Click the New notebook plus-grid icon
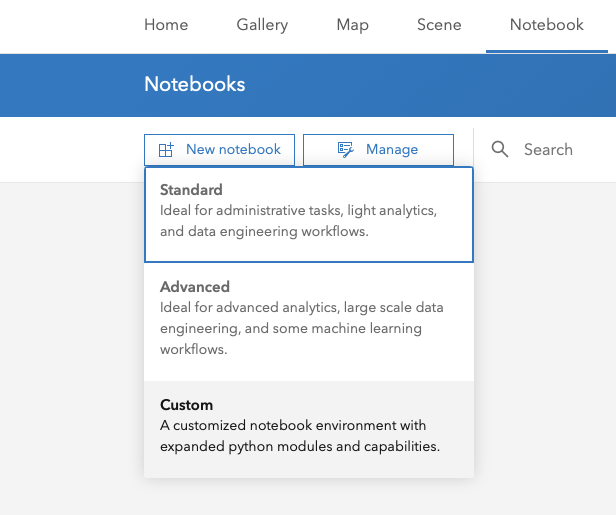This screenshot has height=515, width=616. pos(166,149)
